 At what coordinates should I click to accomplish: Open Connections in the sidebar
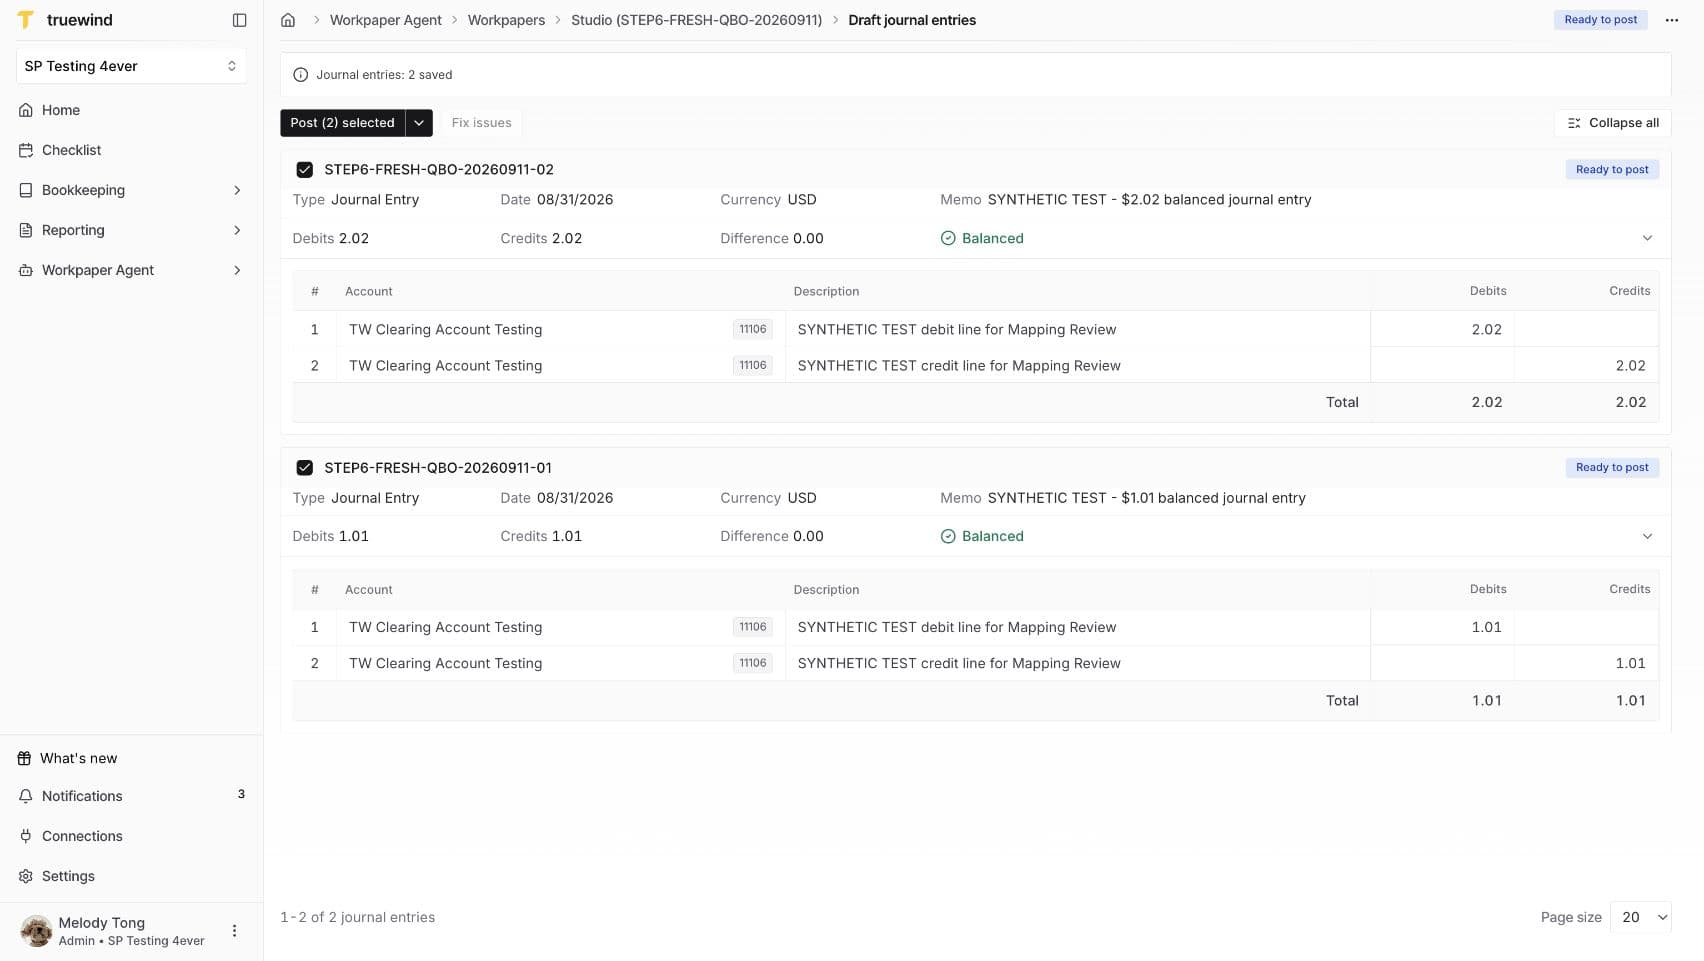pos(131,836)
